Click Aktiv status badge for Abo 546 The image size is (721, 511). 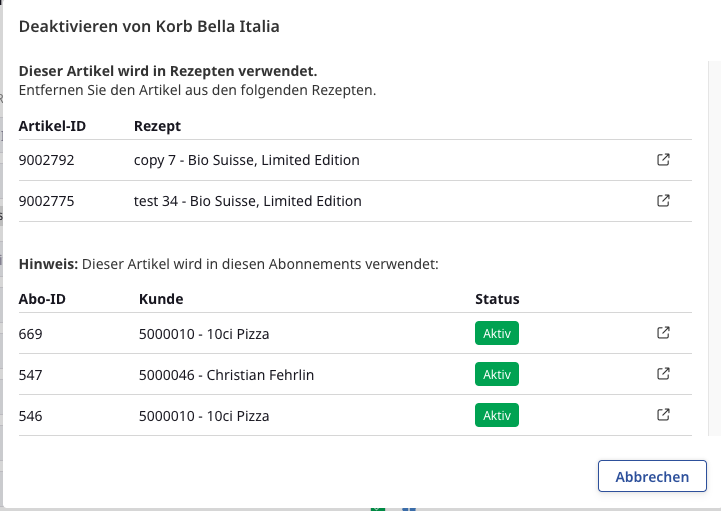[497, 415]
